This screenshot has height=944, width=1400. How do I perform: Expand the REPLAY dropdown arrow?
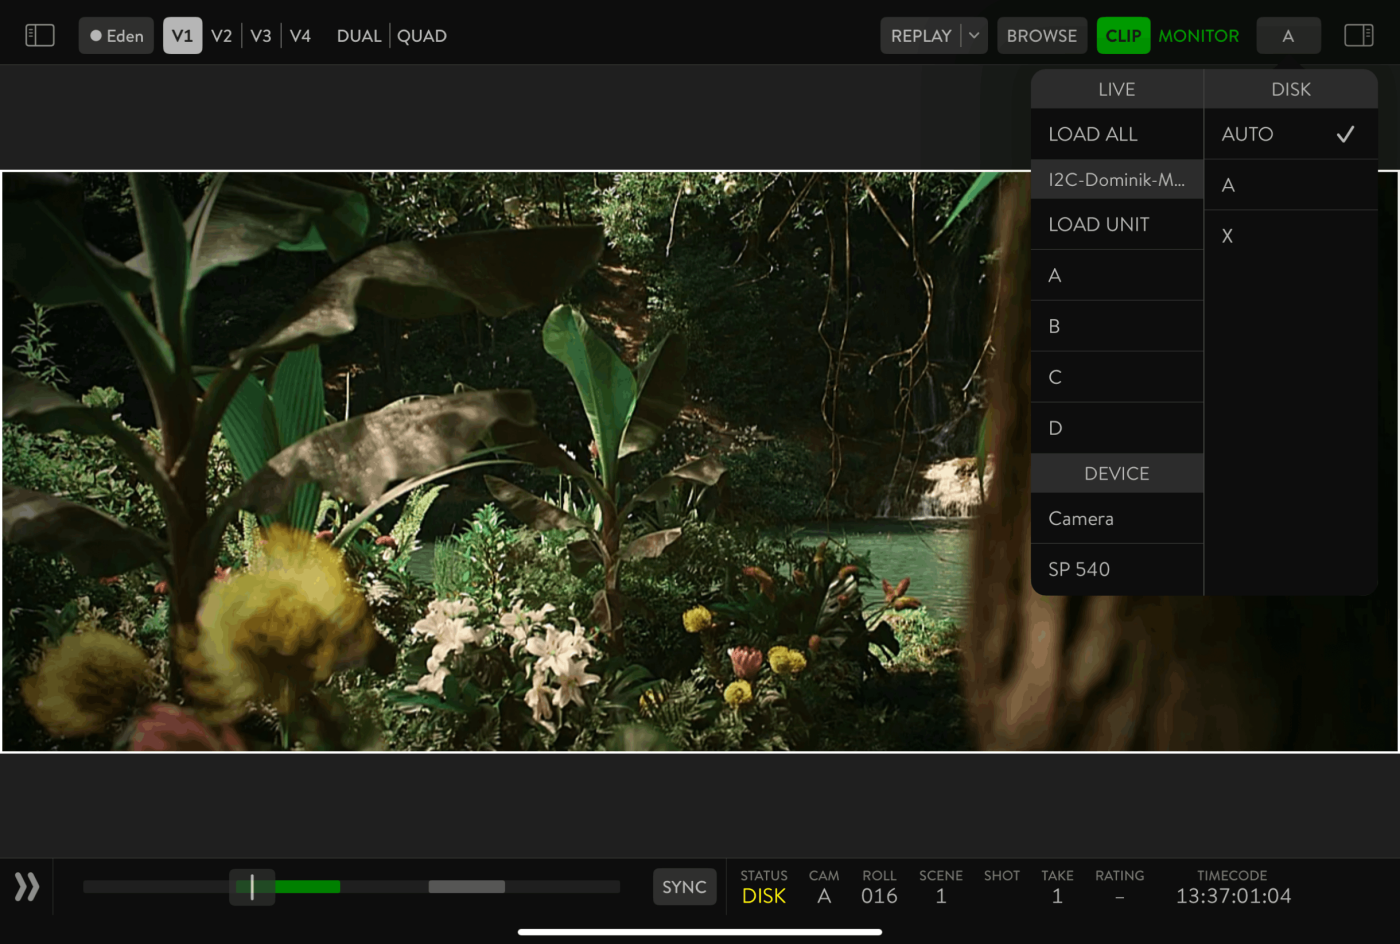click(974, 36)
